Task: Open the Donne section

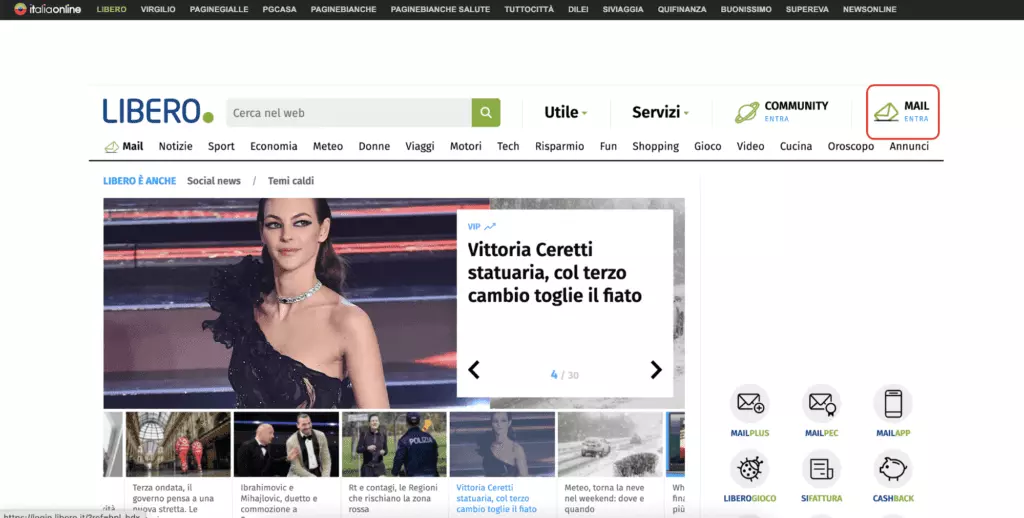Action: 374,146
